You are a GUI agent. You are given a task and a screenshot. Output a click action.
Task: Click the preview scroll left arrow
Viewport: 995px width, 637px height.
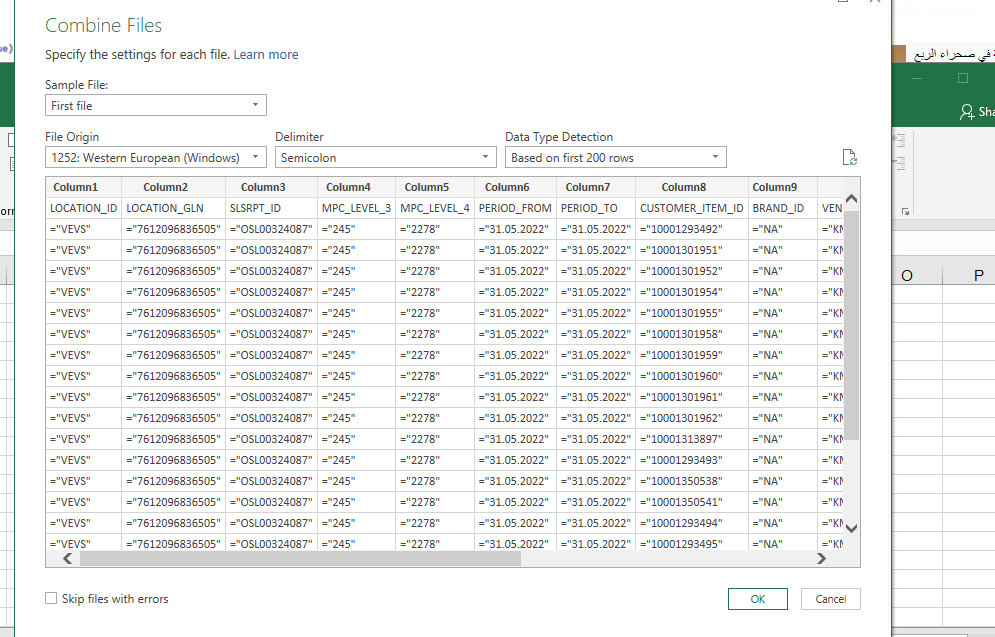coord(67,558)
